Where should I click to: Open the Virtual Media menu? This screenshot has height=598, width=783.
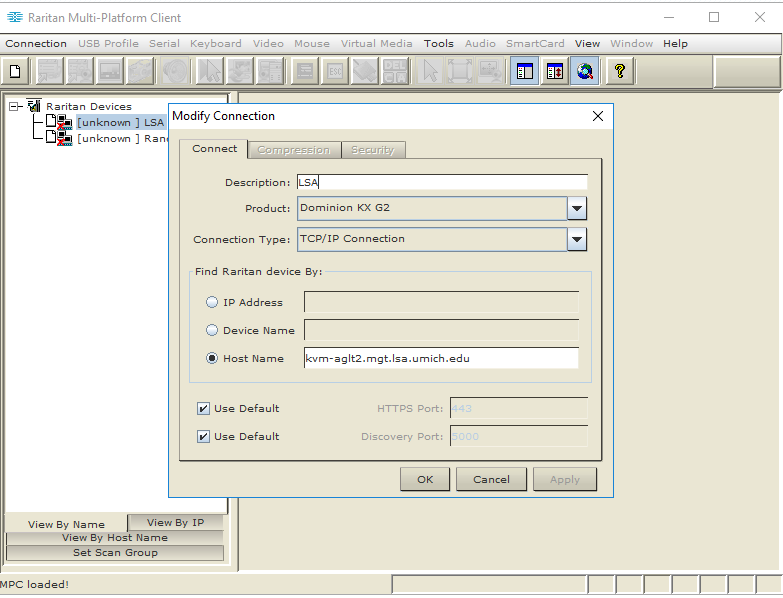click(377, 43)
